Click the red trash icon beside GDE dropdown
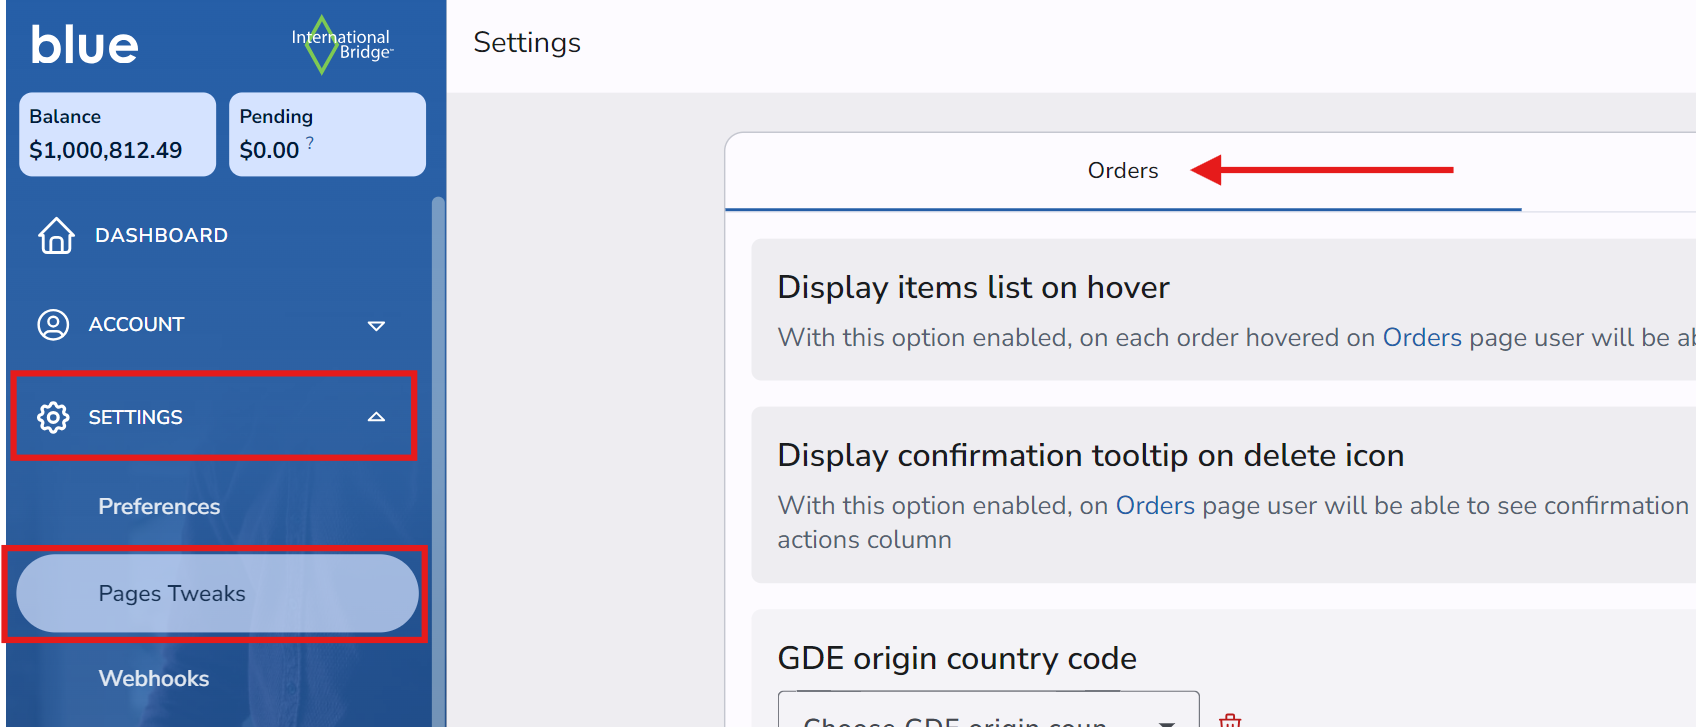Viewport: 1696px width, 727px height. tap(1230, 719)
